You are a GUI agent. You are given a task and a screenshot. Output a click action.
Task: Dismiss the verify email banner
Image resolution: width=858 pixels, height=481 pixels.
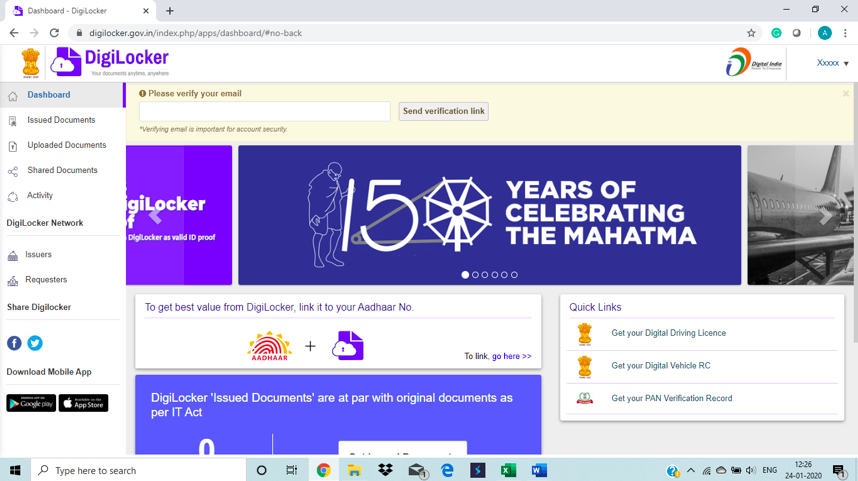pos(845,94)
